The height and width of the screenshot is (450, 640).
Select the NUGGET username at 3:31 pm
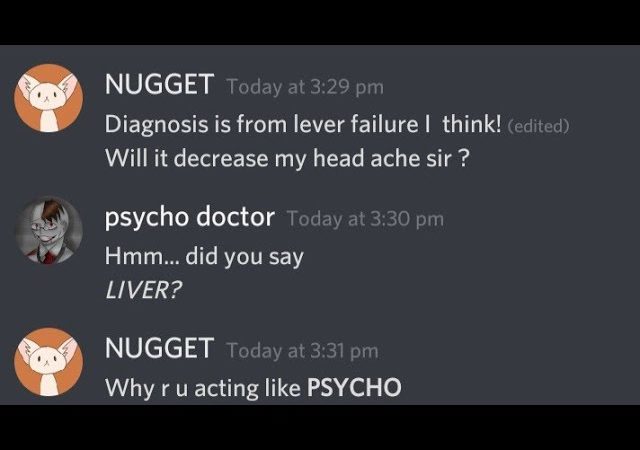click(x=159, y=348)
